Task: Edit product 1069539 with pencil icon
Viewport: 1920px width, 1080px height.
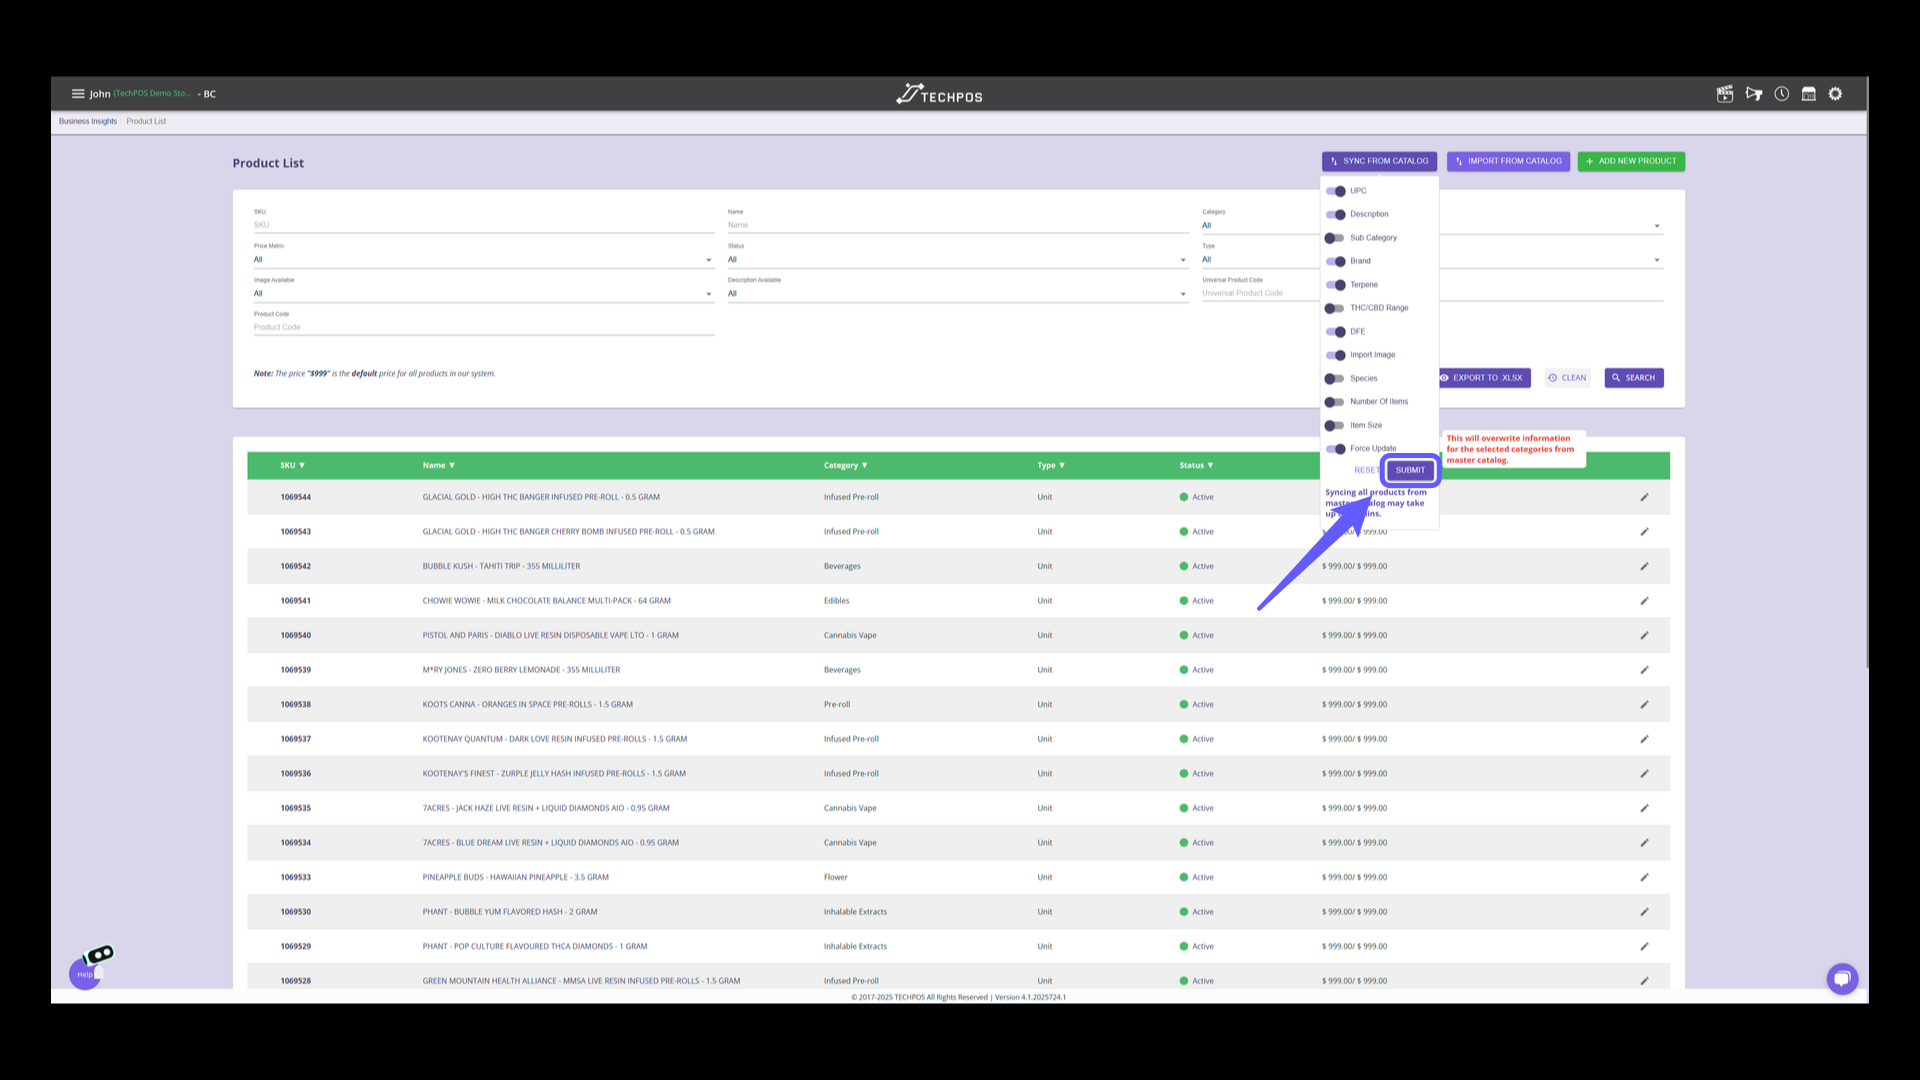Action: pos(1644,670)
